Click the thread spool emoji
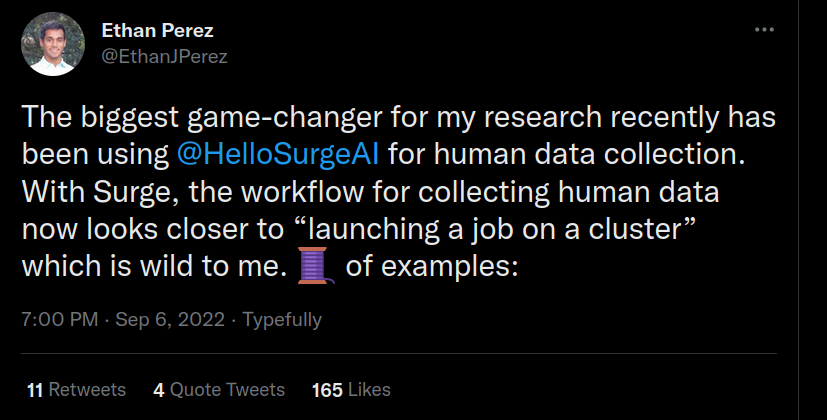The height and width of the screenshot is (420, 827). coord(316,268)
